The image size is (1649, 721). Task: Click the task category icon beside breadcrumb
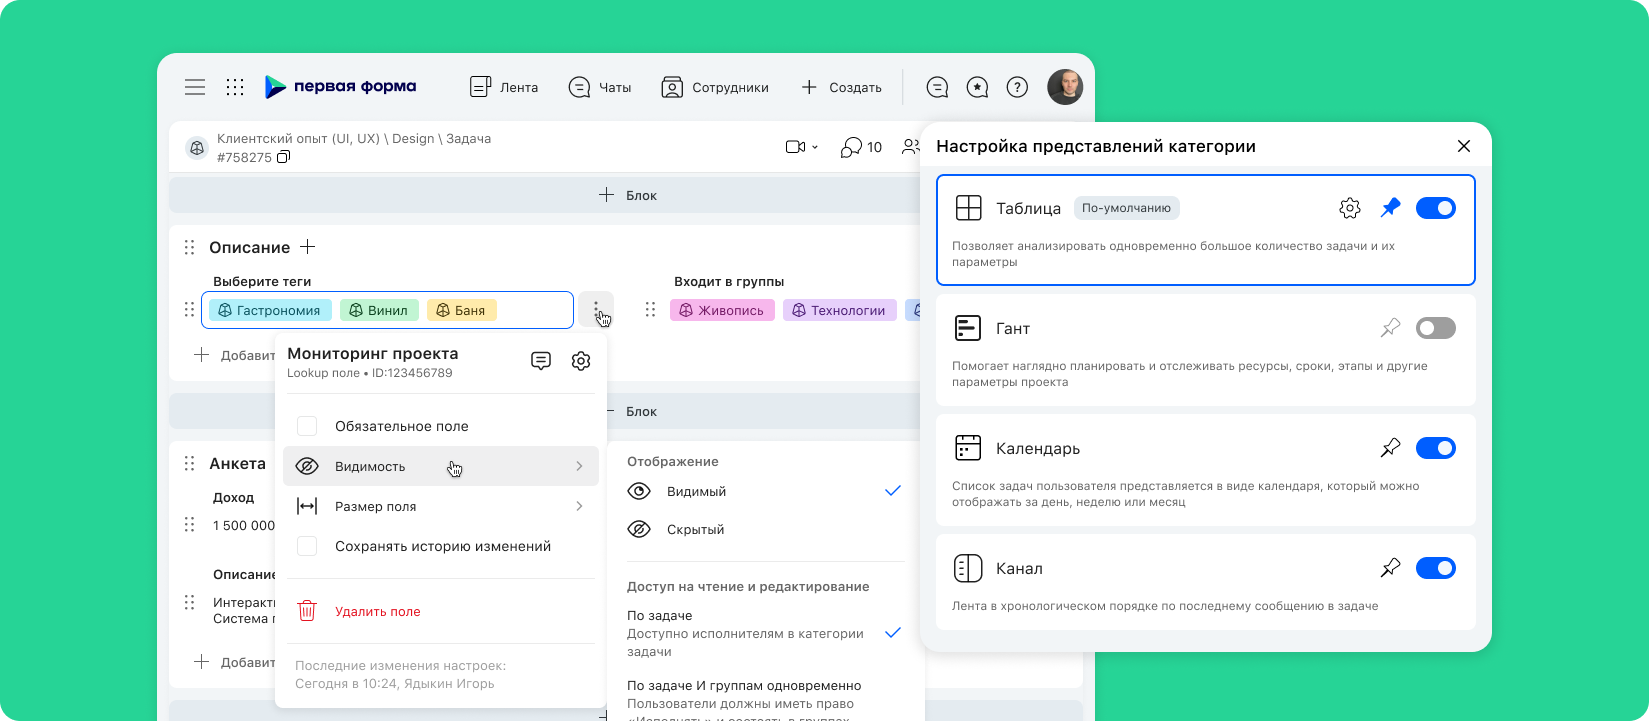tap(197, 148)
